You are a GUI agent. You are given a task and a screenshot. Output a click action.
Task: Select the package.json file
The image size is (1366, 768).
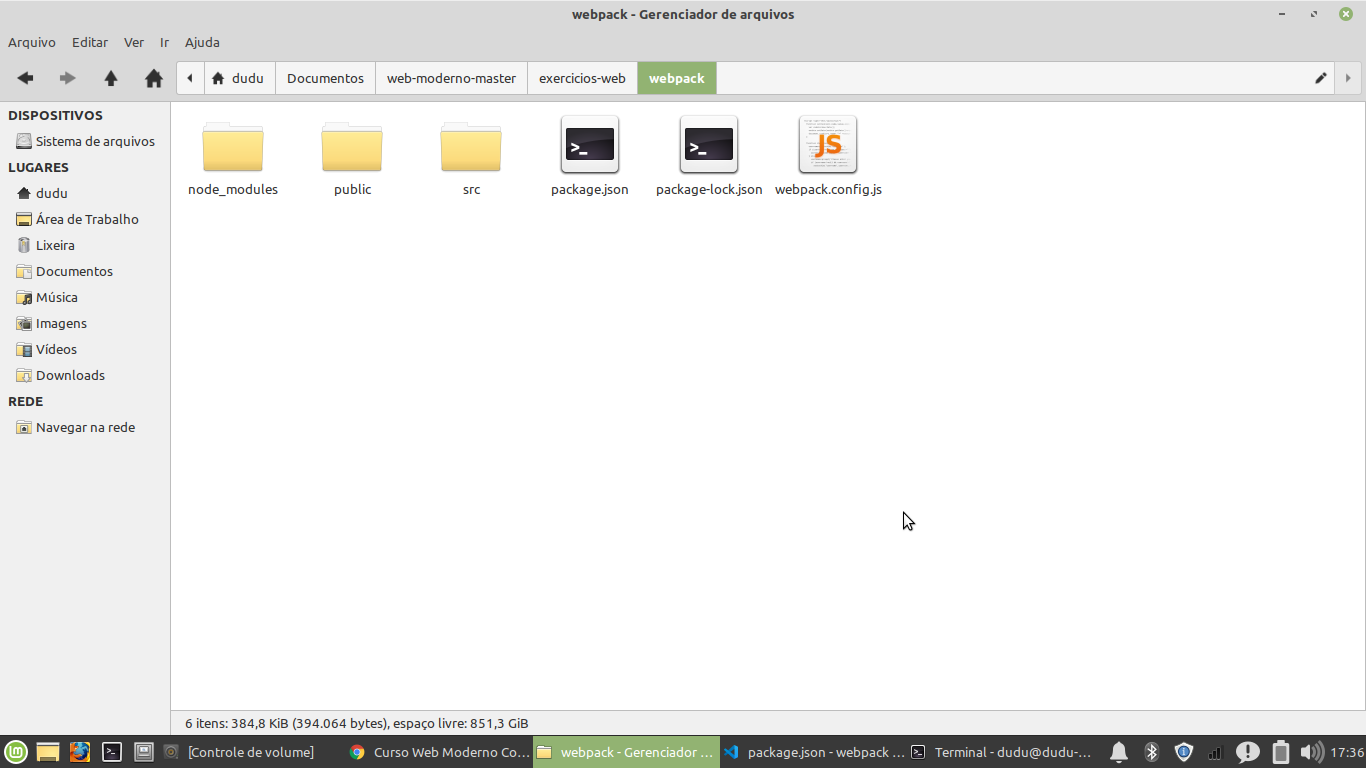(x=590, y=145)
